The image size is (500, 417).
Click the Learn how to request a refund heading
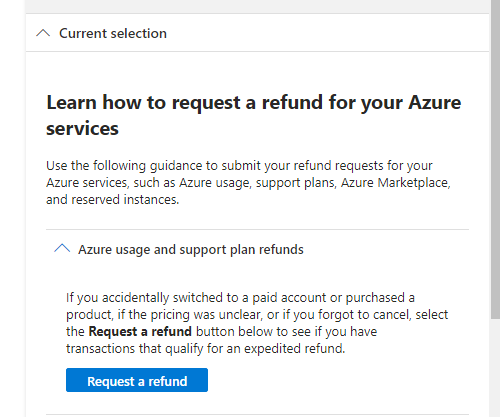253,115
